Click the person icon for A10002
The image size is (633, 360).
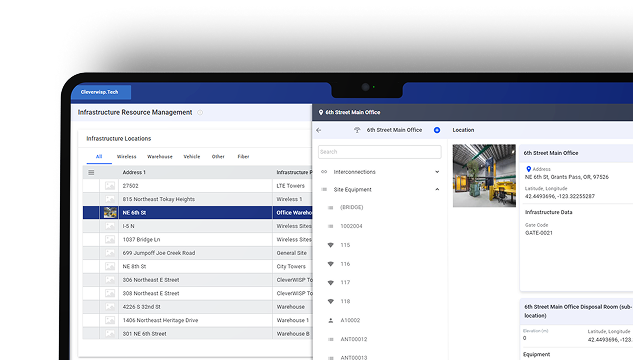tap(331, 320)
